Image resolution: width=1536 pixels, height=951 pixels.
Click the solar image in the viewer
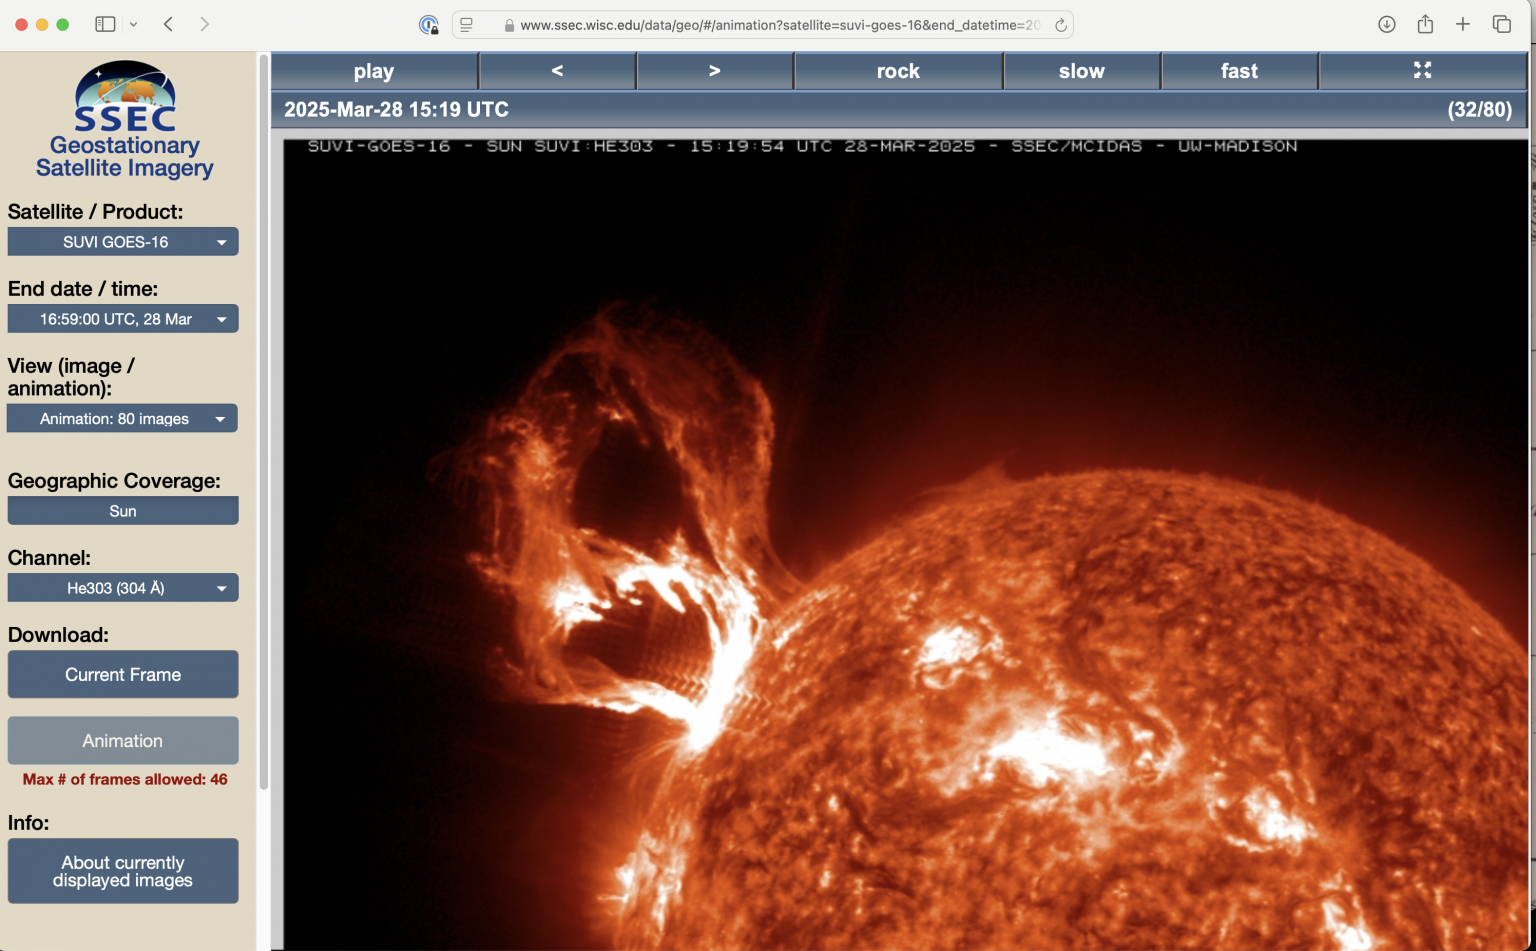click(905, 545)
